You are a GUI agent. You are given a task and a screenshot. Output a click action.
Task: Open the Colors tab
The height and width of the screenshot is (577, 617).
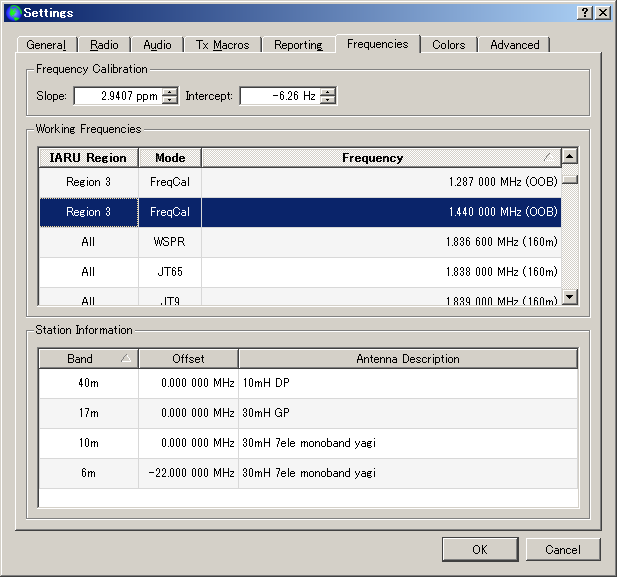pos(449,45)
